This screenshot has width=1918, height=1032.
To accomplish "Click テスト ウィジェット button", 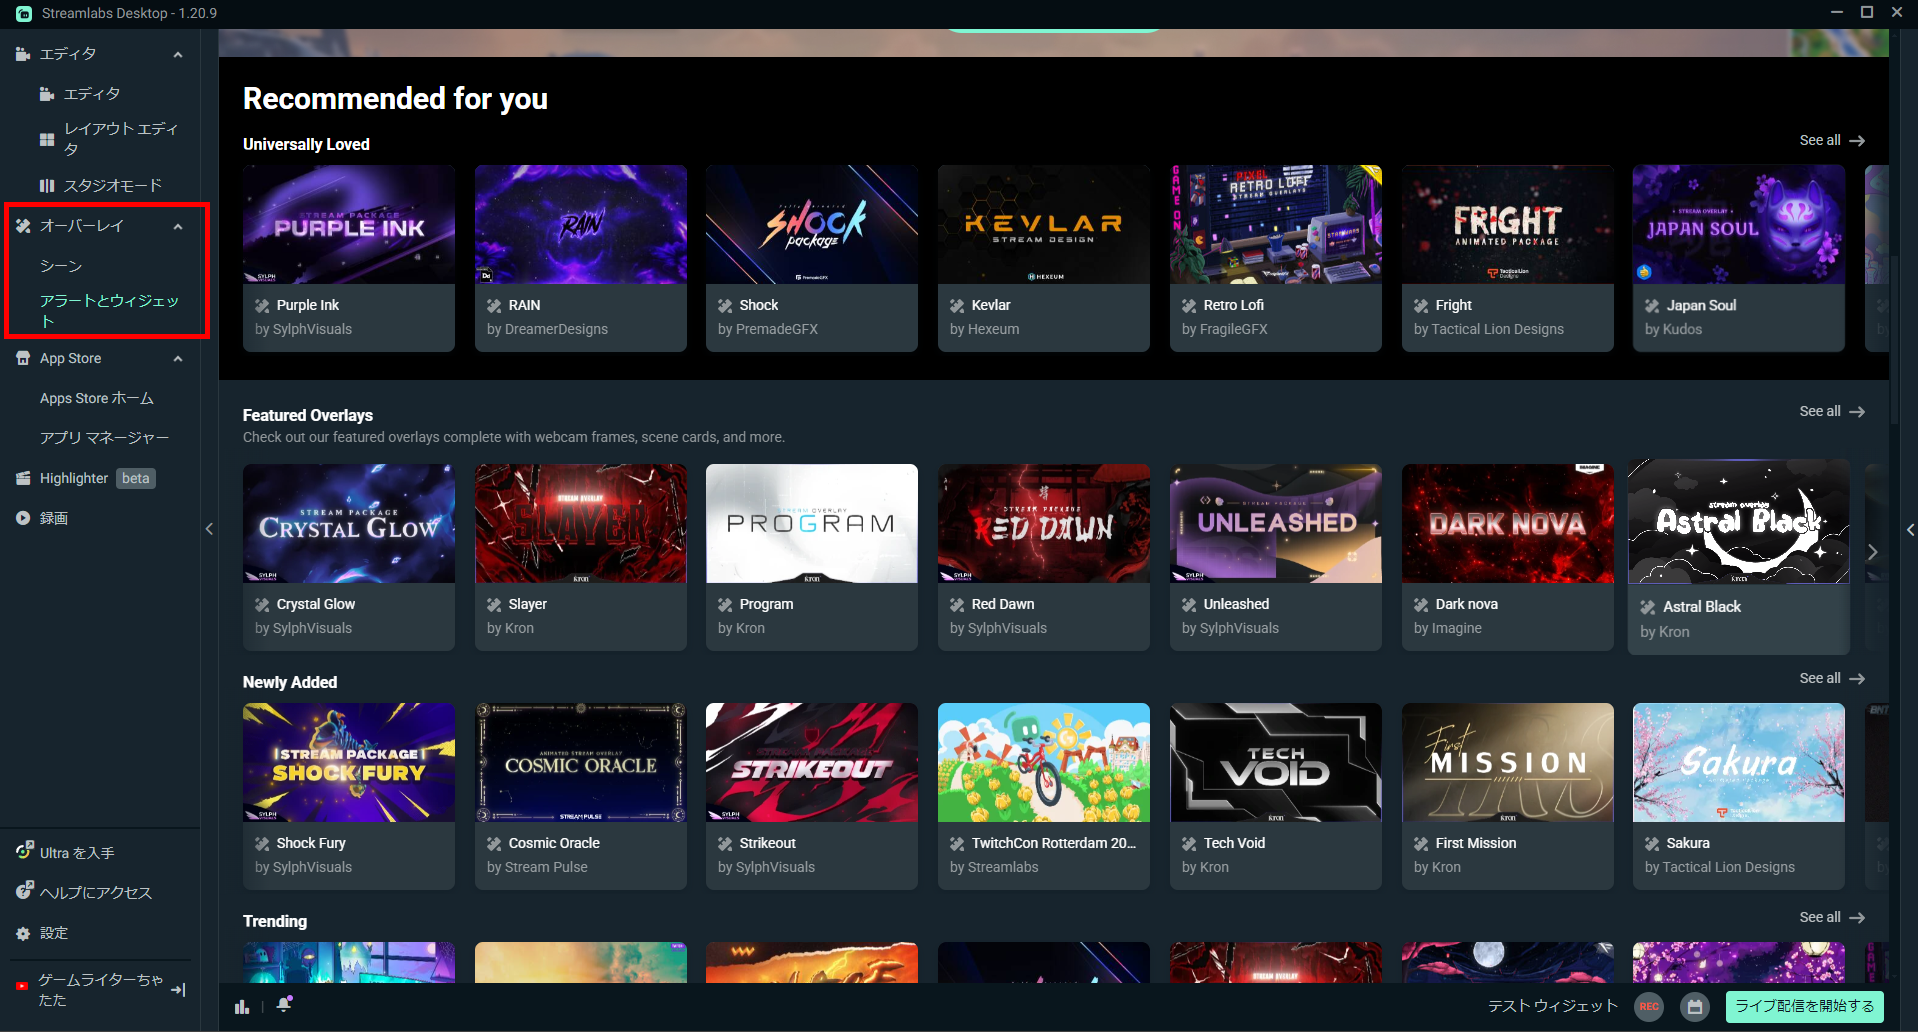I will tap(1553, 1006).
